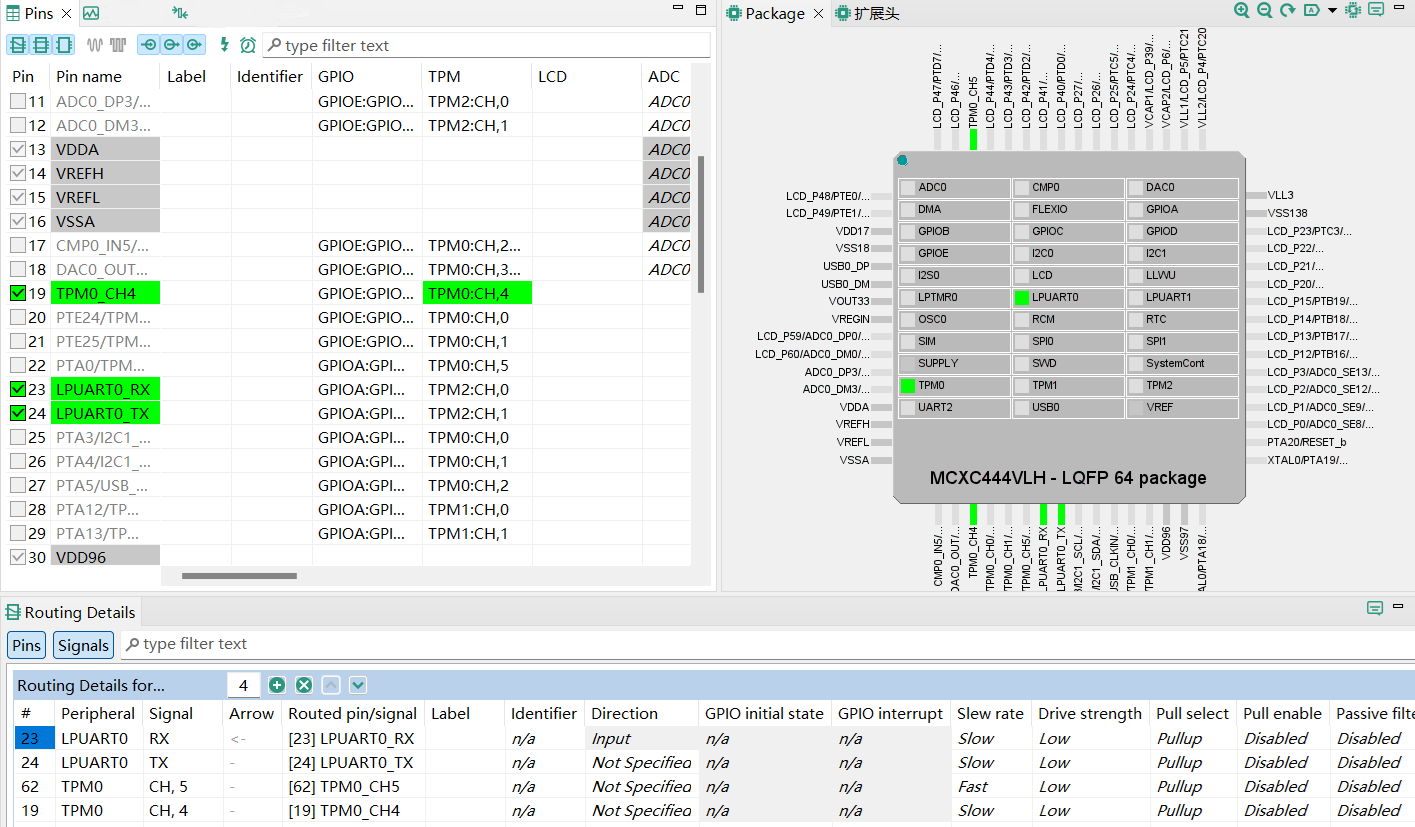Click the alarm clock icon in Pins toolbar

click(x=248, y=45)
